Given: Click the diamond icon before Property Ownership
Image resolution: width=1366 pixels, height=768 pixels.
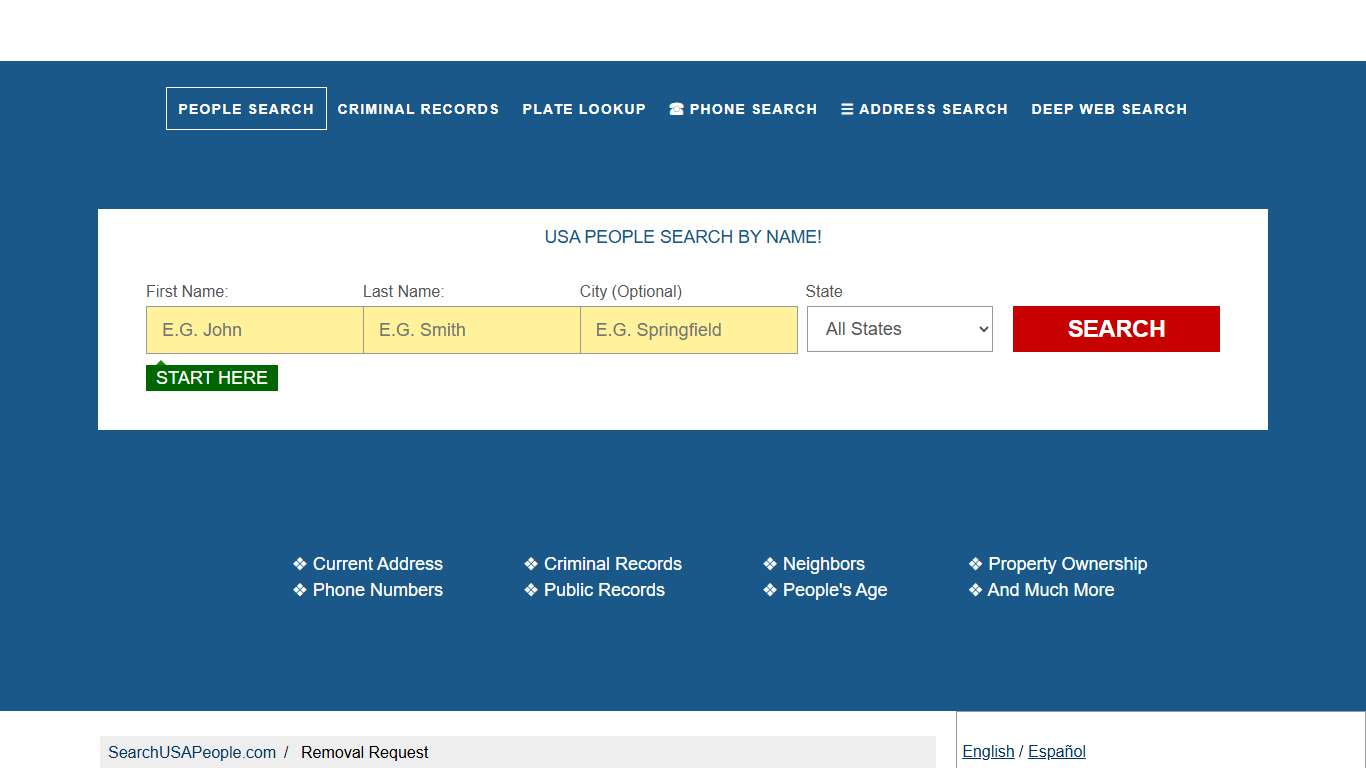Looking at the screenshot, I should pyautogui.click(x=975, y=563).
